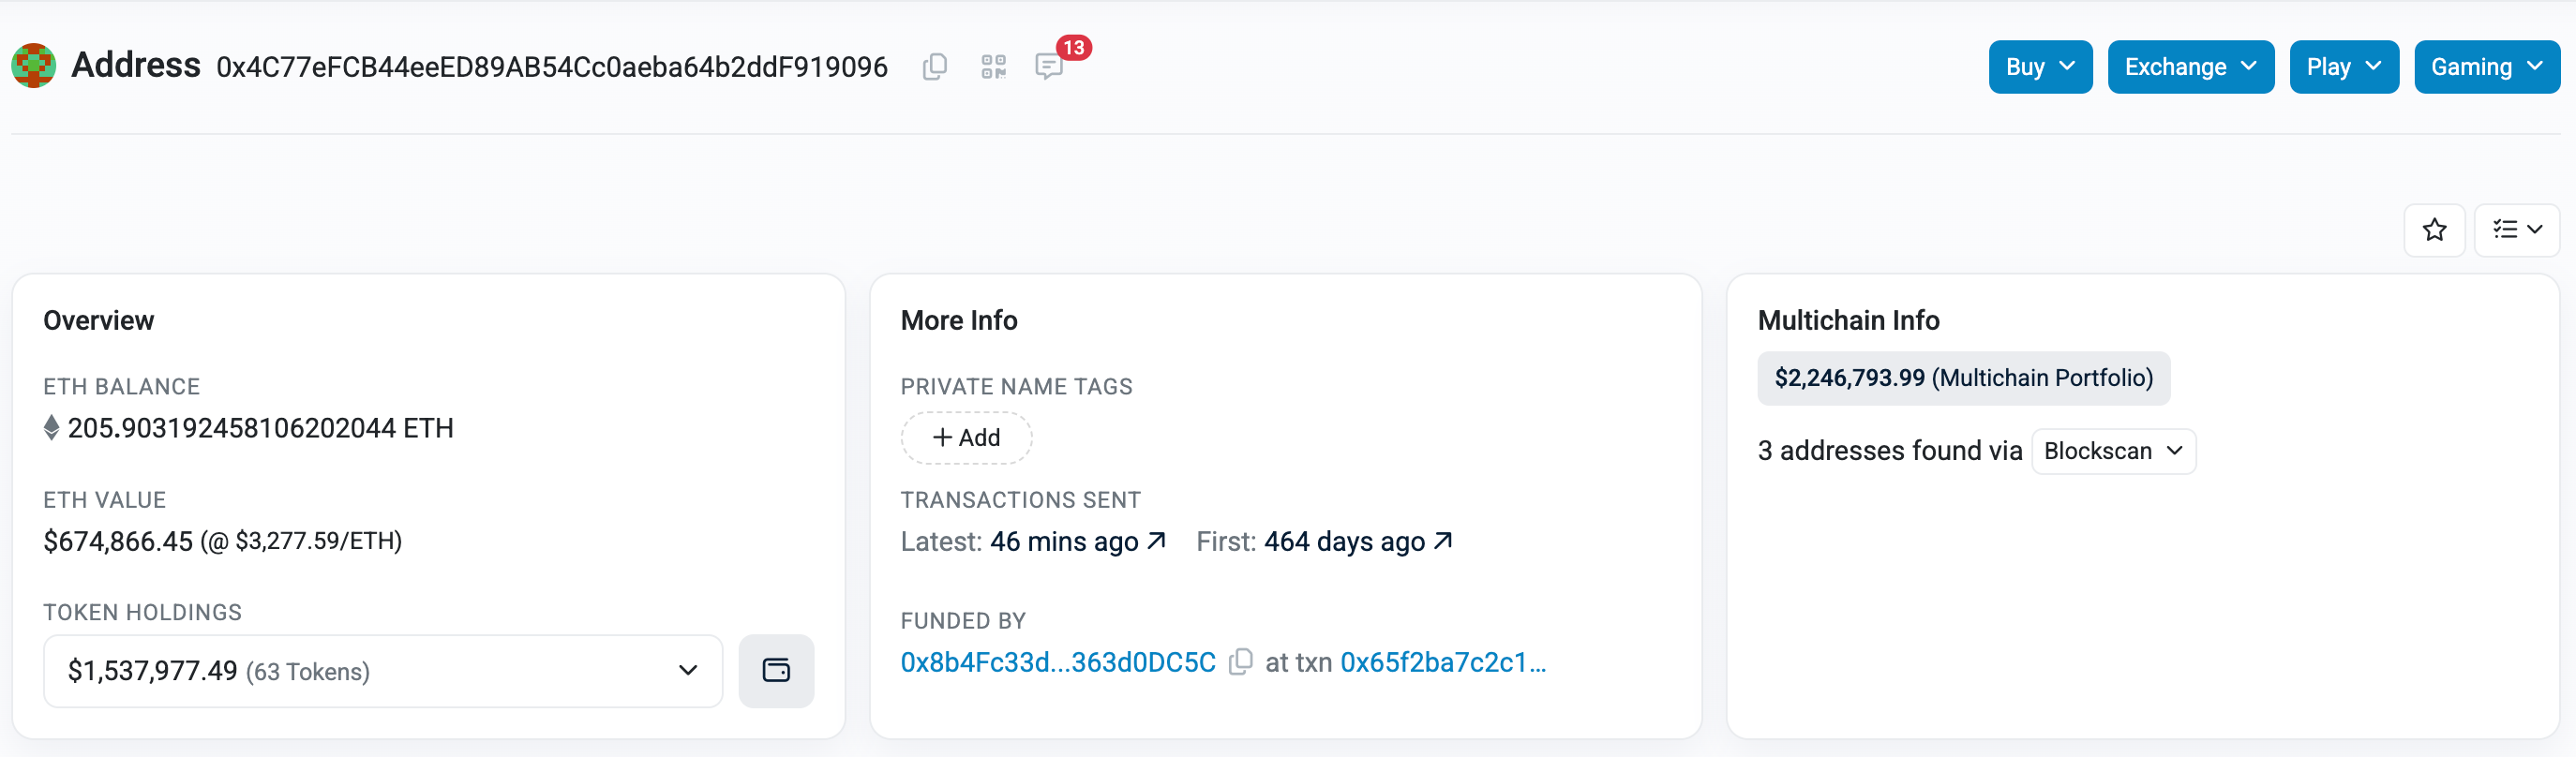Open the list options dropdown
2576x757 pixels.
2516,230
